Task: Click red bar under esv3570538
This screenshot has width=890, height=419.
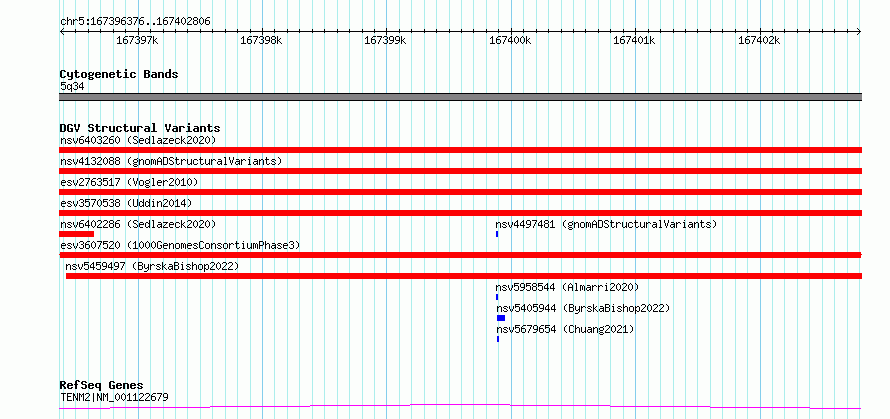Action: click(x=460, y=213)
